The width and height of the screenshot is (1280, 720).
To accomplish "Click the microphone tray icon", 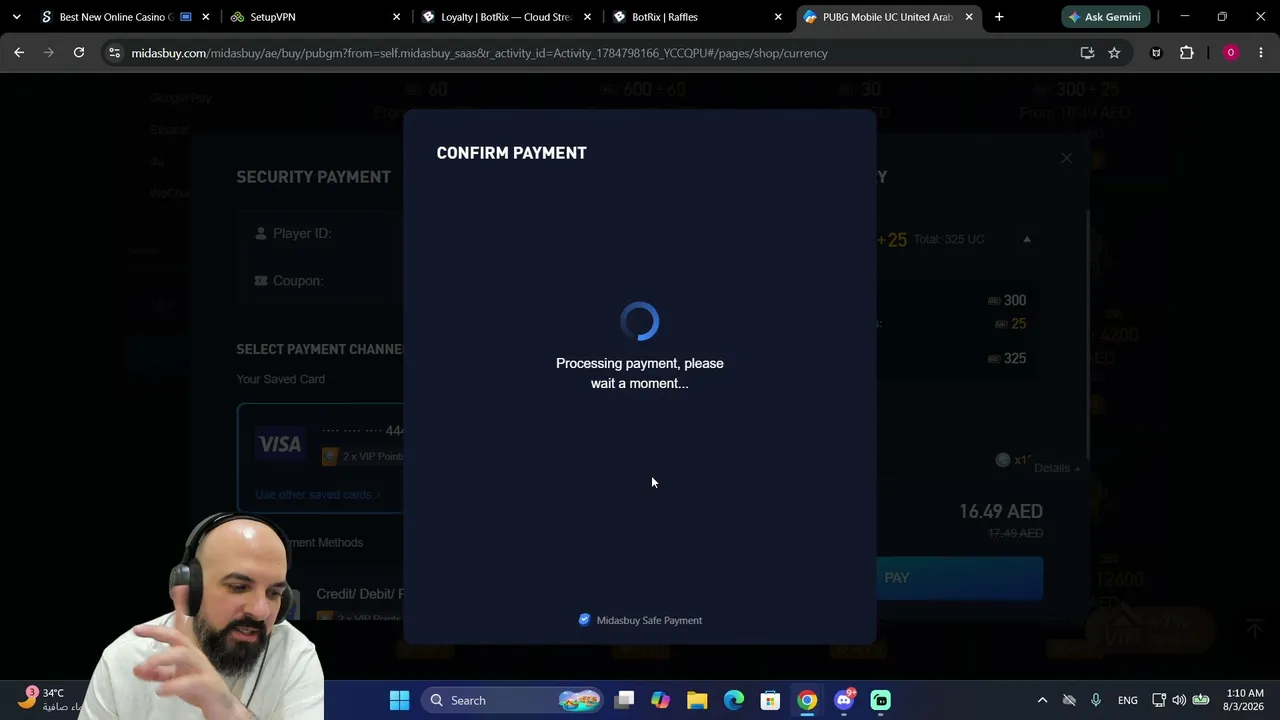I will tap(1096, 700).
